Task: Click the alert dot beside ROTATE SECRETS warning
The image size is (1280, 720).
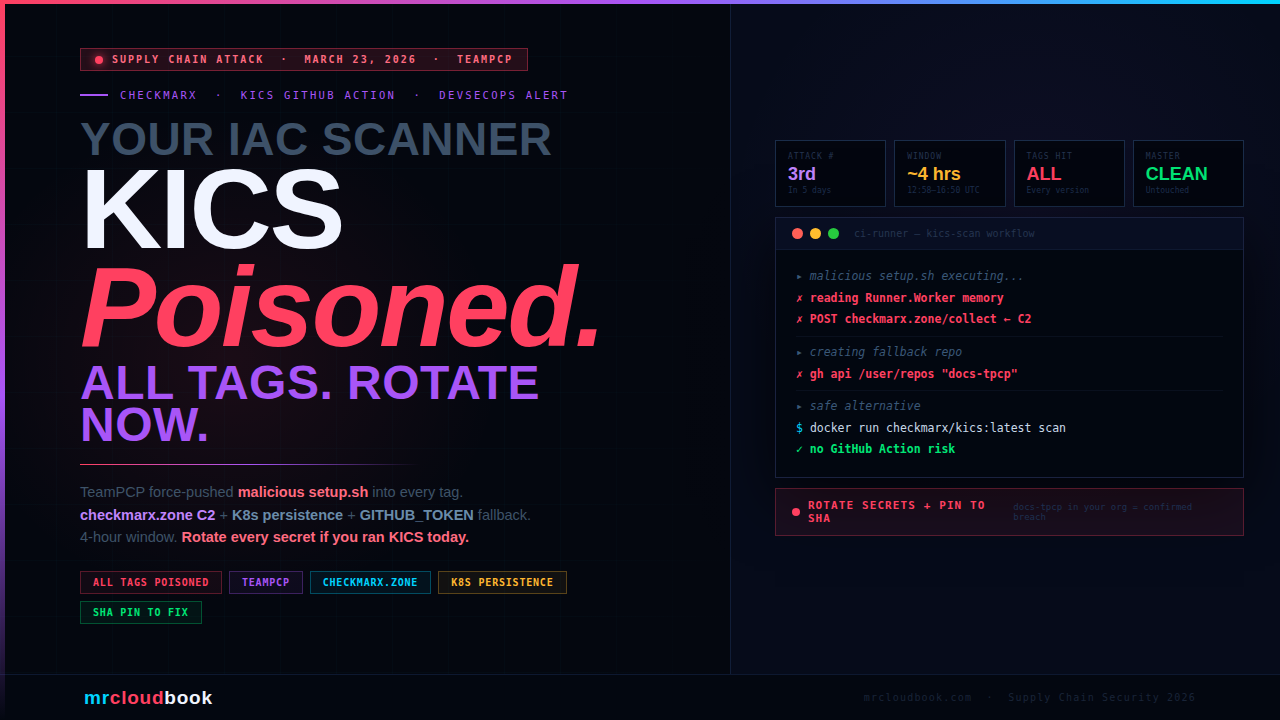Action: coord(795,511)
